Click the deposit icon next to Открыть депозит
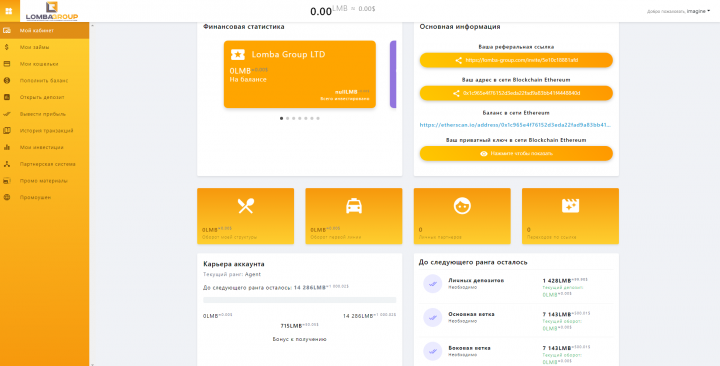 tap(7, 97)
